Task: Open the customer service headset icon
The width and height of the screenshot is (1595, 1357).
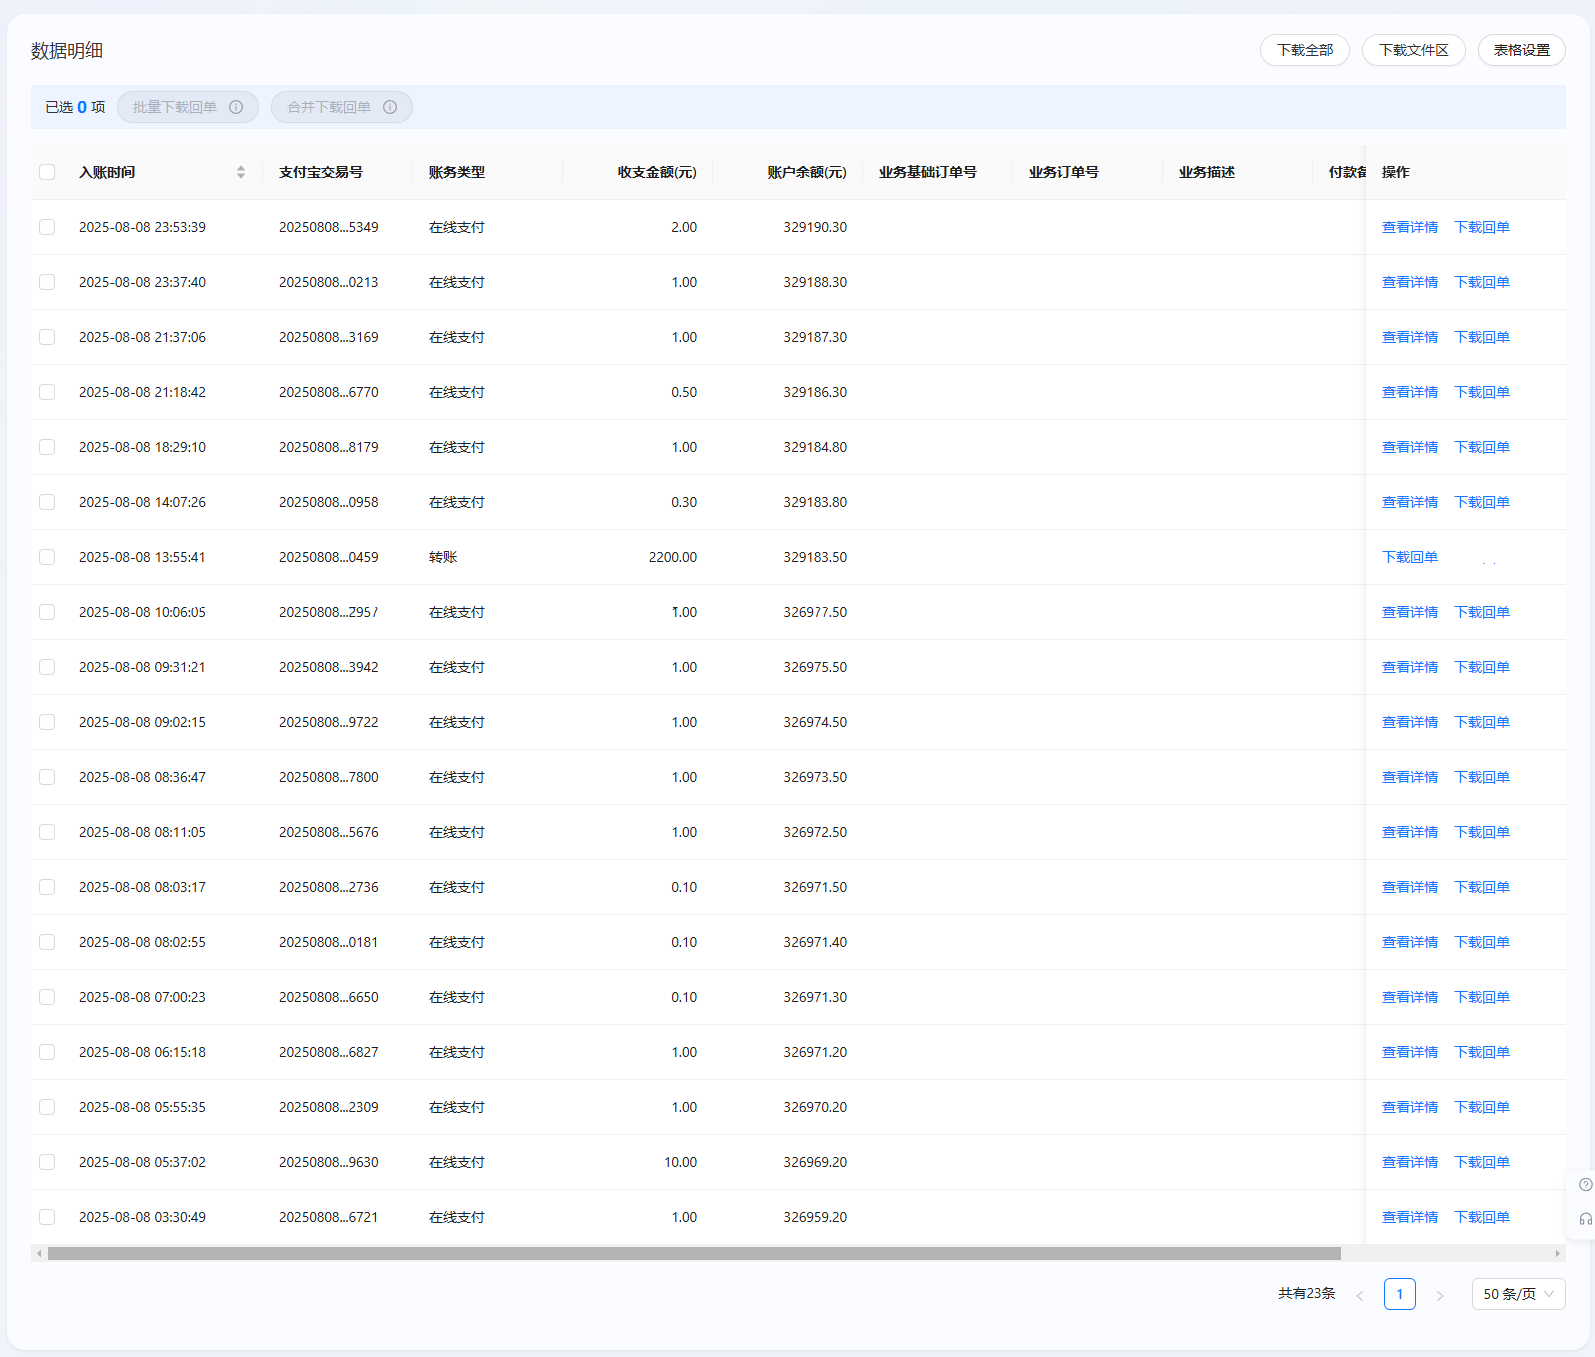Action: pyautogui.click(x=1585, y=1219)
